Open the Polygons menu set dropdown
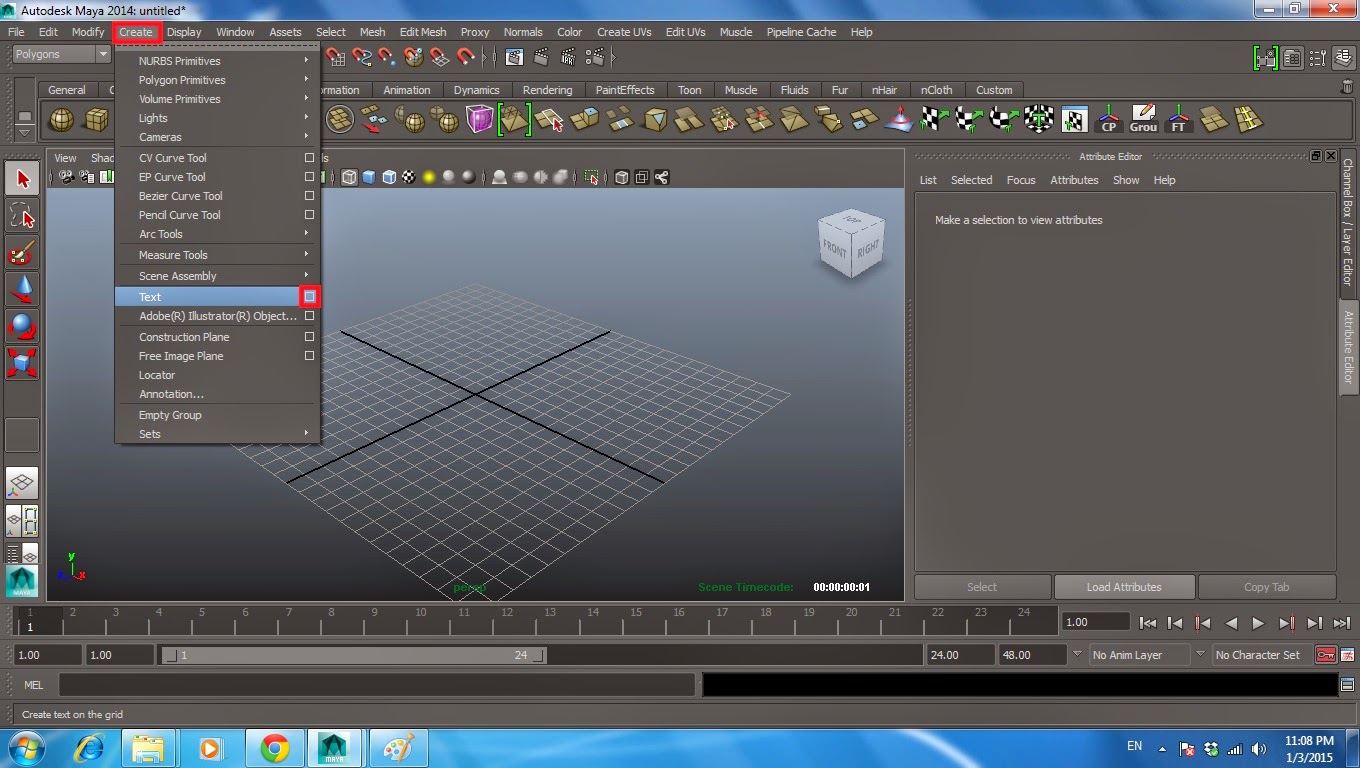 point(60,54)
